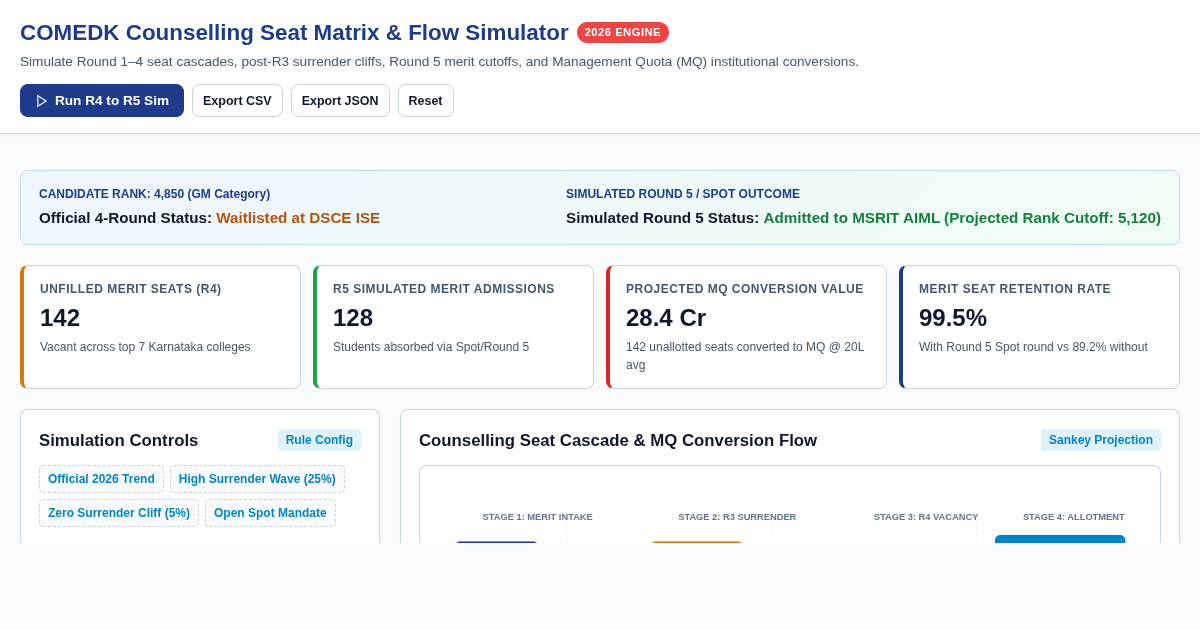Image resolution: width=1200 pixels, height=630 pixels.
Task: Click 'Vacant across top 7 Karnataka colleges' text
Action: [145, 347]
